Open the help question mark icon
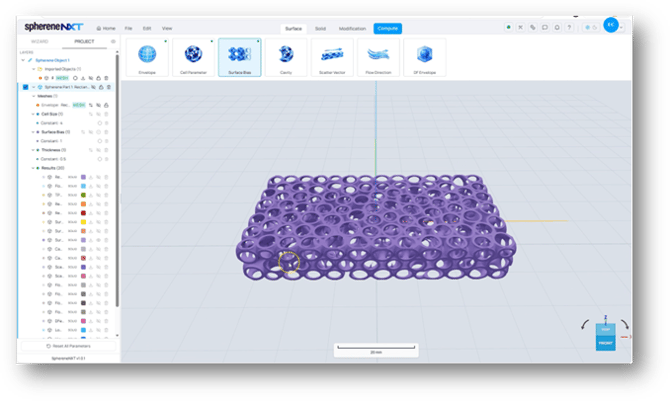Image resolution: width=670 pixels, height=401 pixels. [569, 27]
